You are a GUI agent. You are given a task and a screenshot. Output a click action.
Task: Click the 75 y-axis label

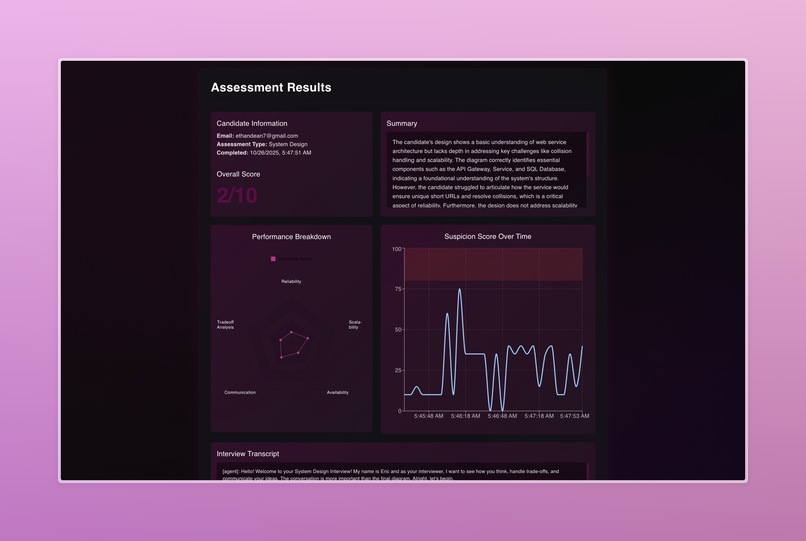(398, 289)
